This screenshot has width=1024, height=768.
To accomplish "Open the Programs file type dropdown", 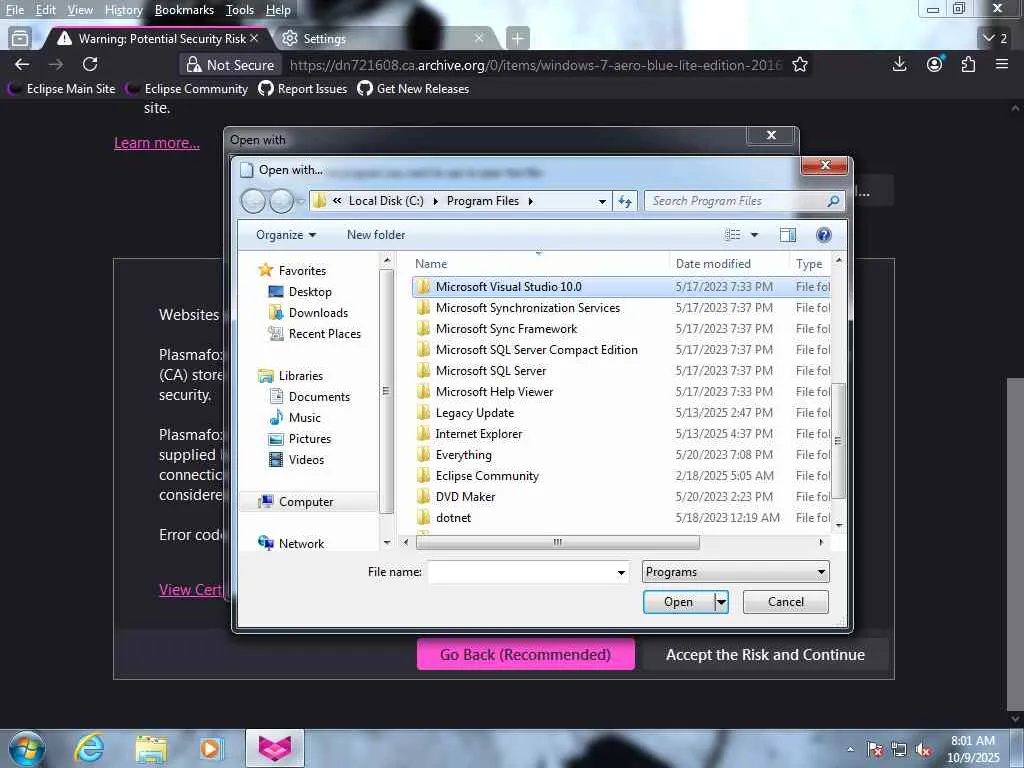I will tap(735, 572).
